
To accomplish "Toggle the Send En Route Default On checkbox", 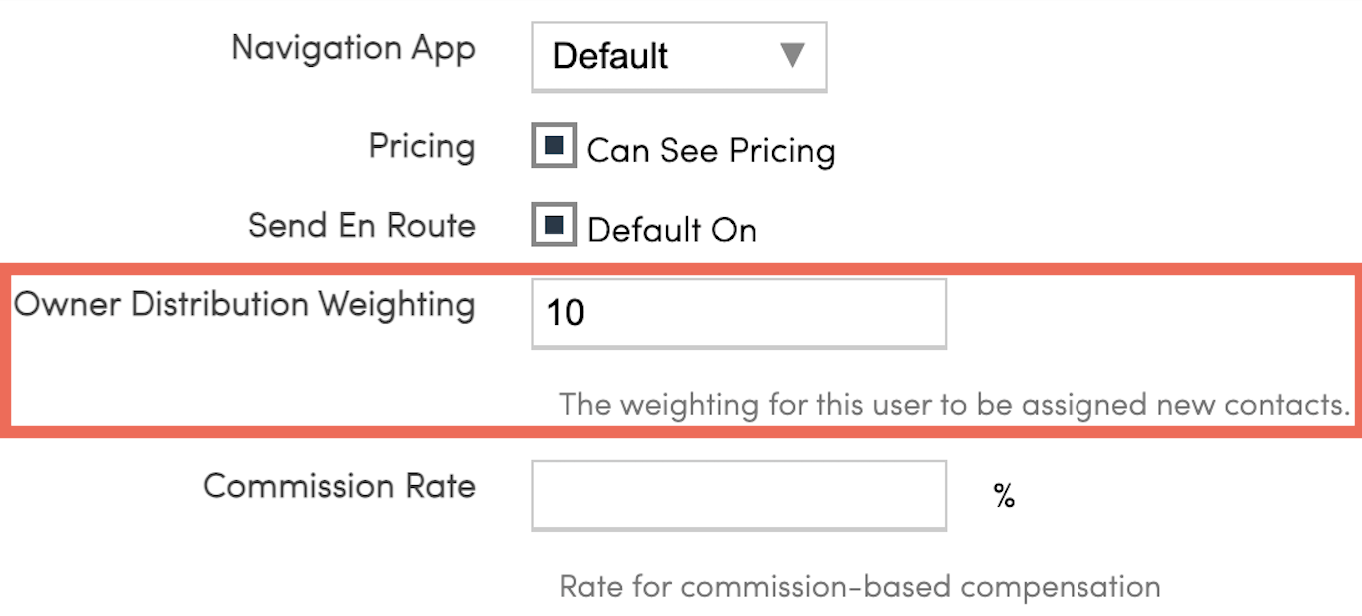I will pos(554,225).
